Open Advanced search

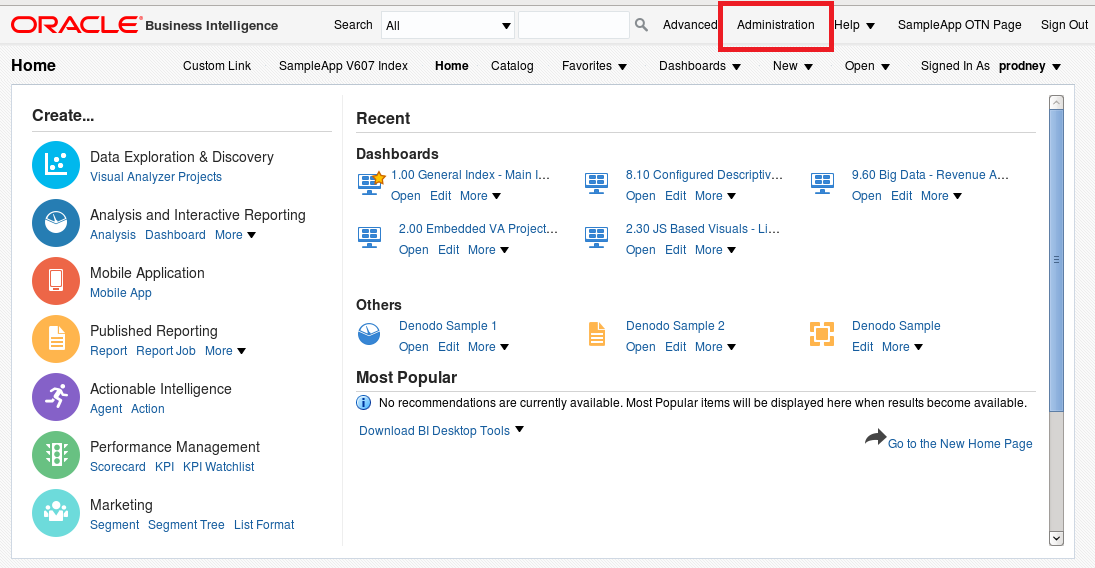(690, 25)
